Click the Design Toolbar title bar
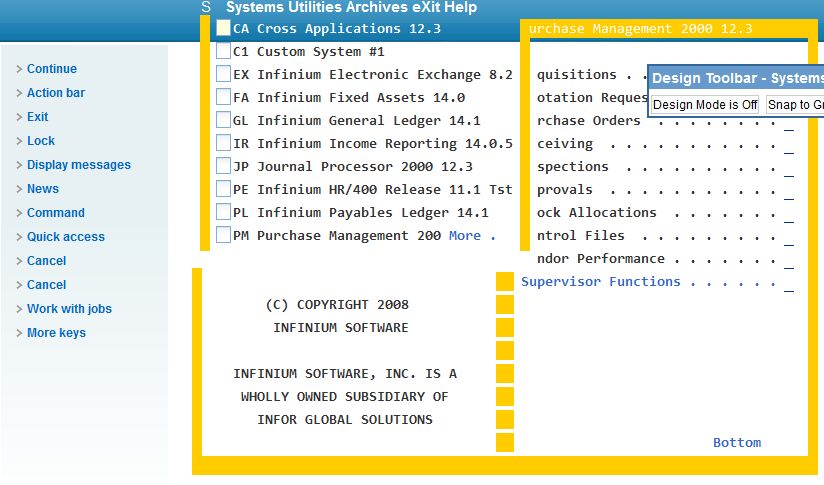 (x=737, y=78)
